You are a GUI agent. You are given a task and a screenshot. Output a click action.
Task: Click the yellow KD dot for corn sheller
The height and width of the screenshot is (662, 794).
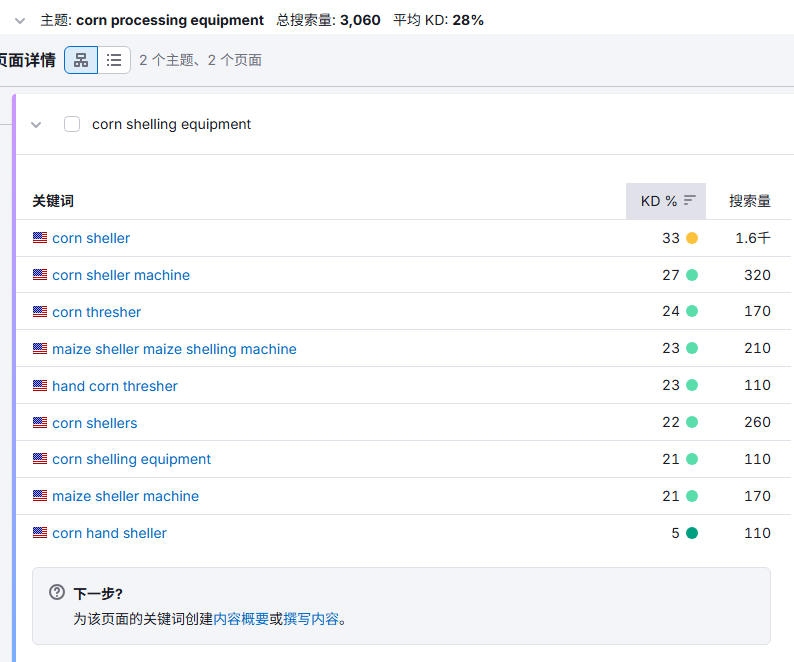[x=692, y=238]
